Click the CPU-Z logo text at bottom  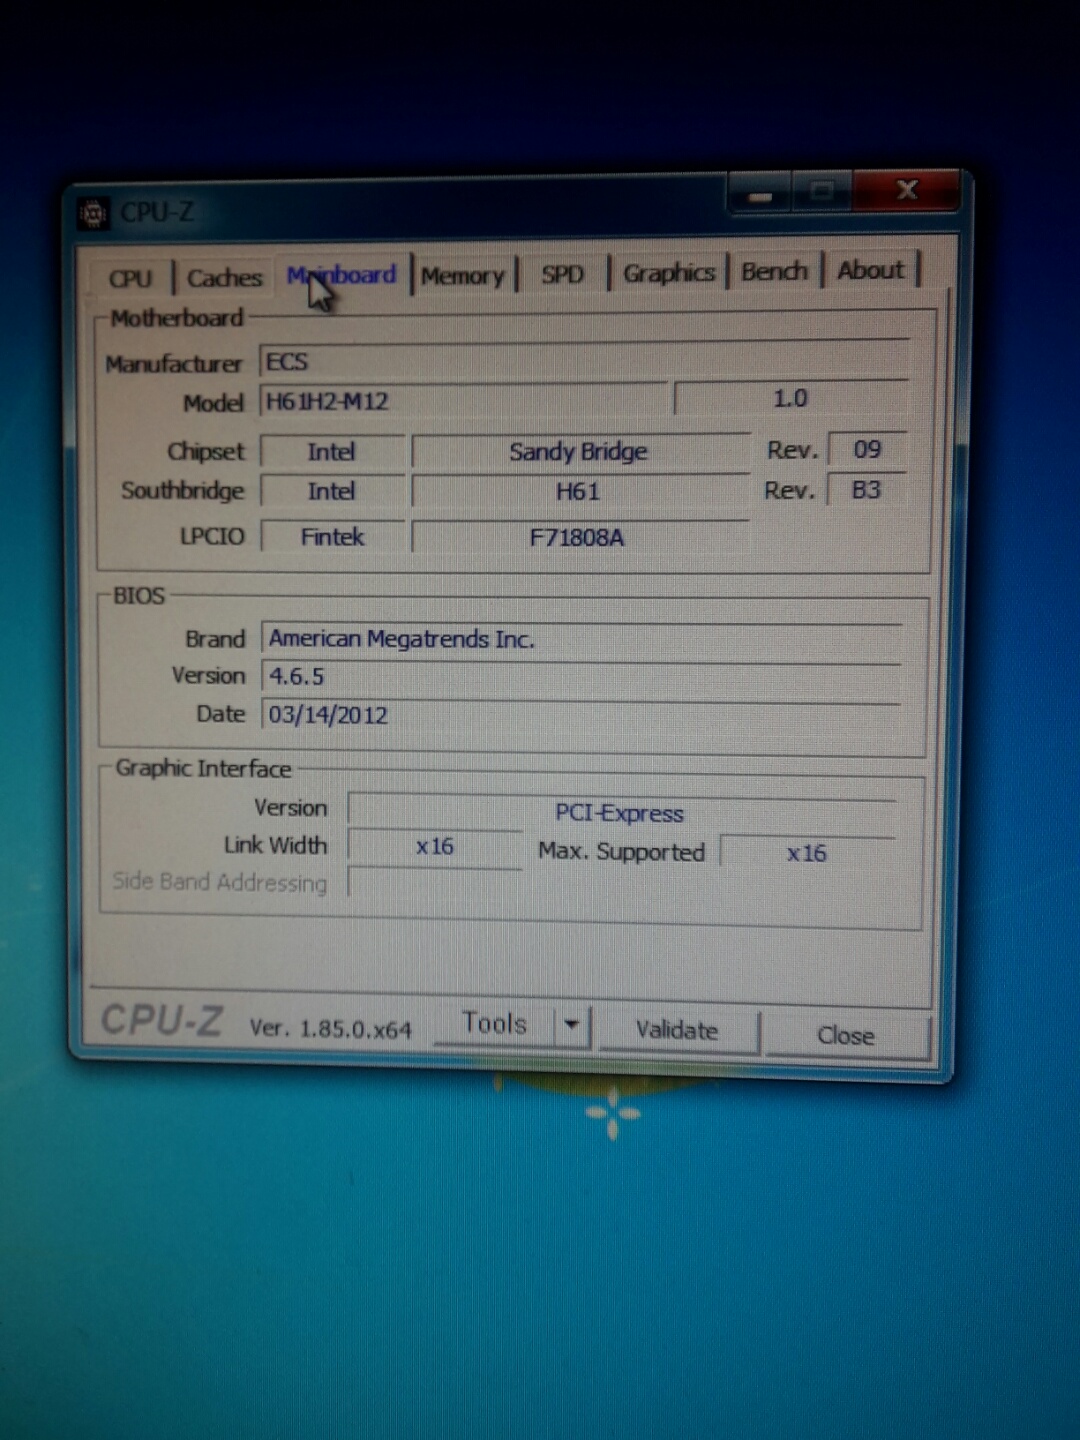(x=161, y=1020)
